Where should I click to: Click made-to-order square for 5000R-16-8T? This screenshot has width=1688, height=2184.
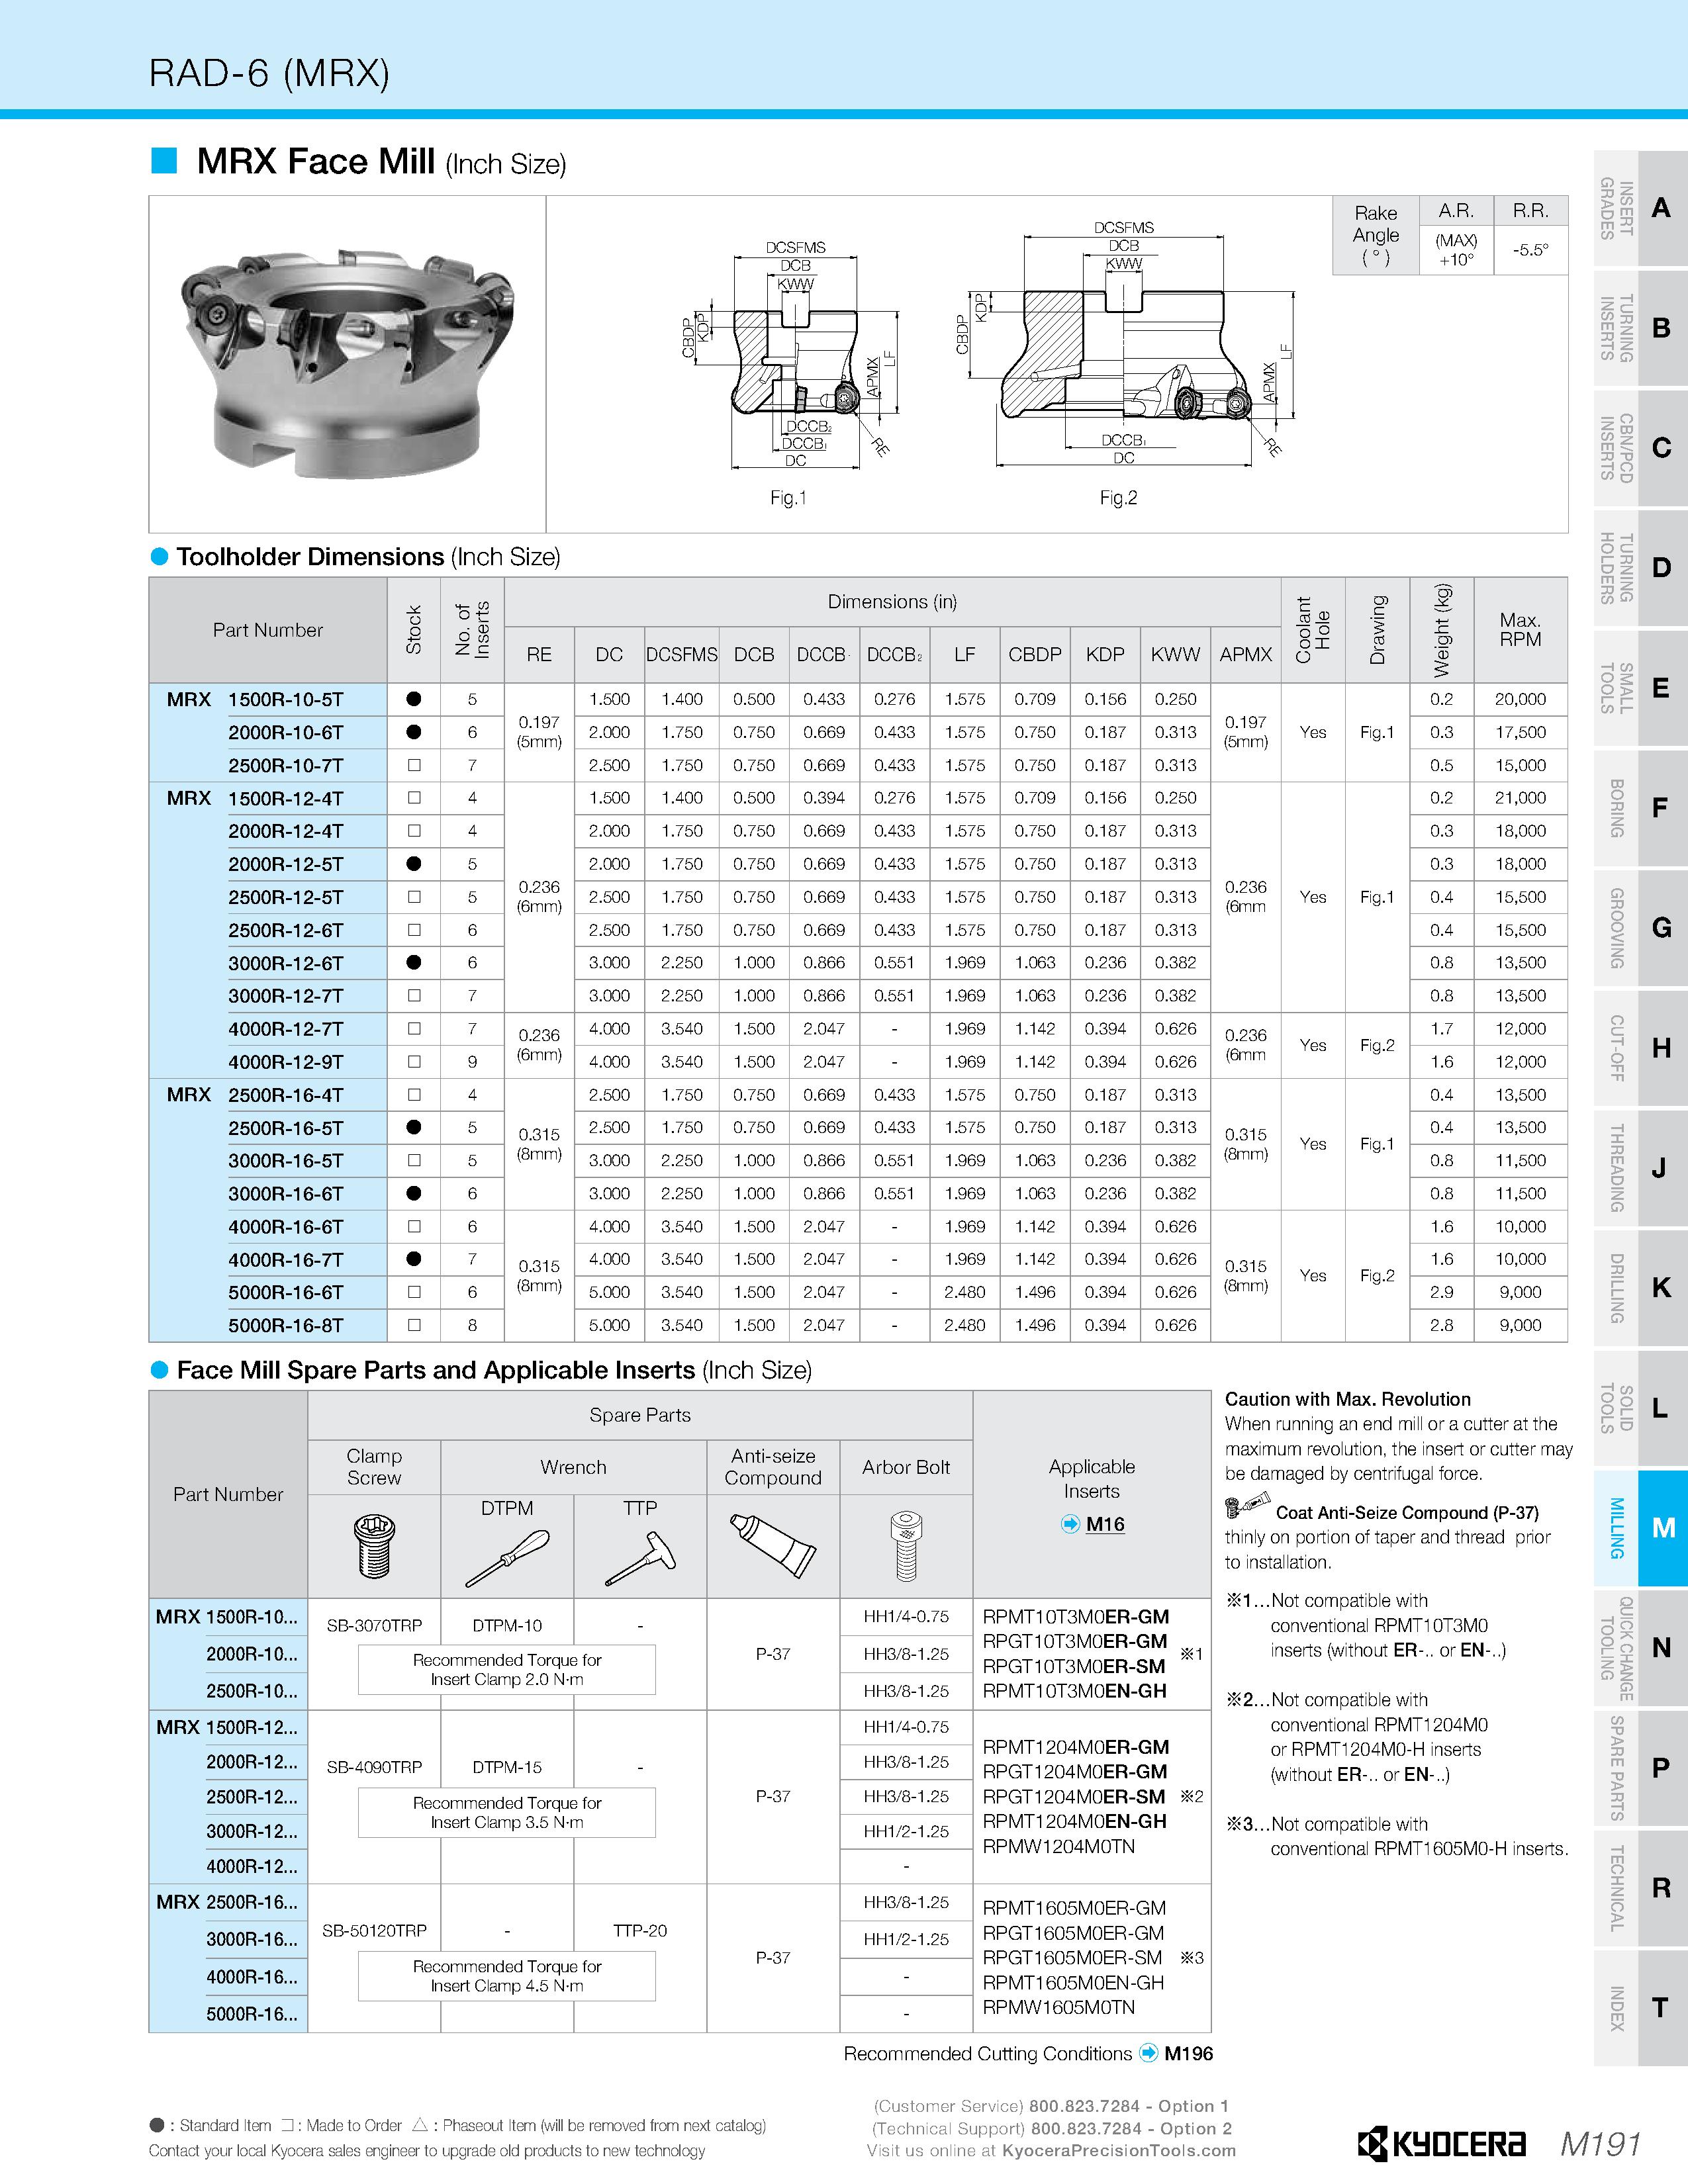click(x=414, y=1325)
